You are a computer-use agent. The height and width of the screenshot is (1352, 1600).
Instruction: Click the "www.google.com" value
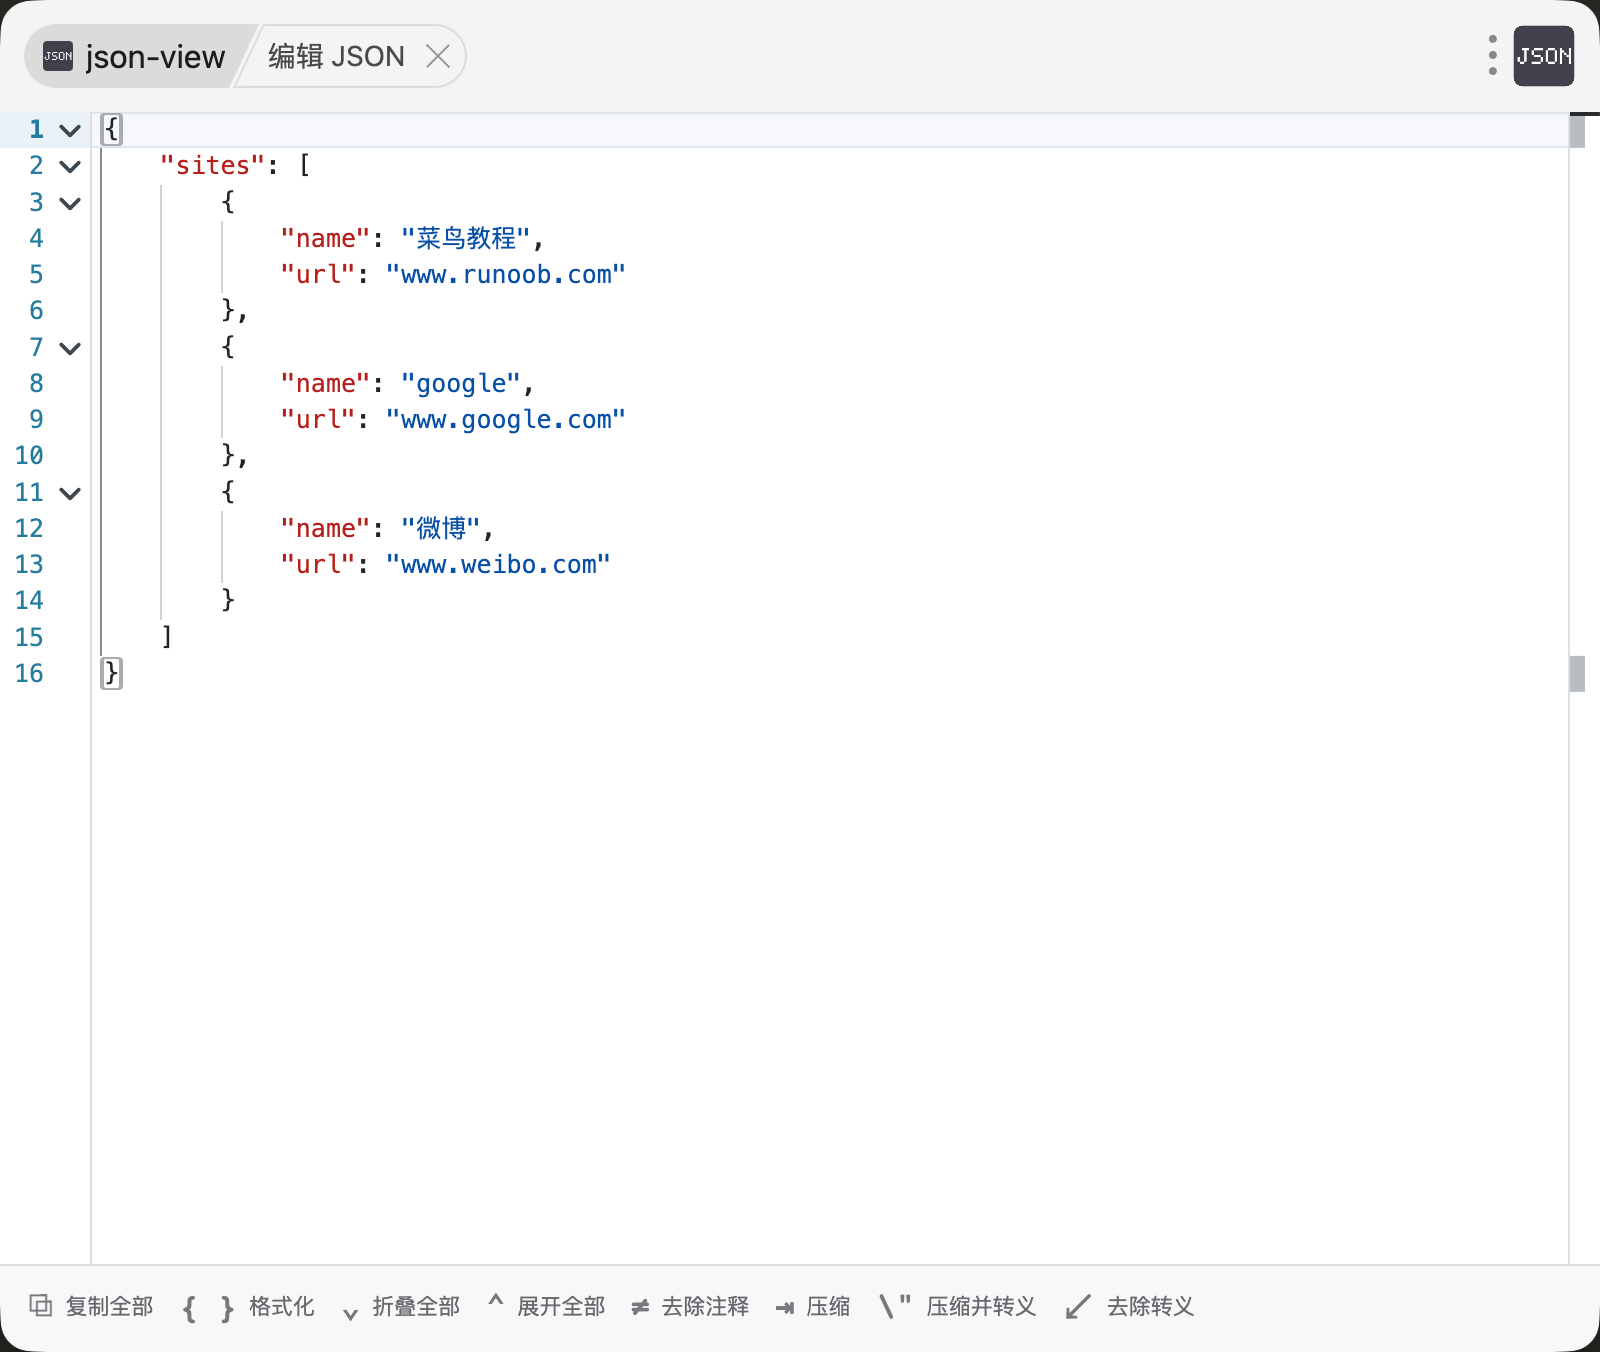click(505, 420)
